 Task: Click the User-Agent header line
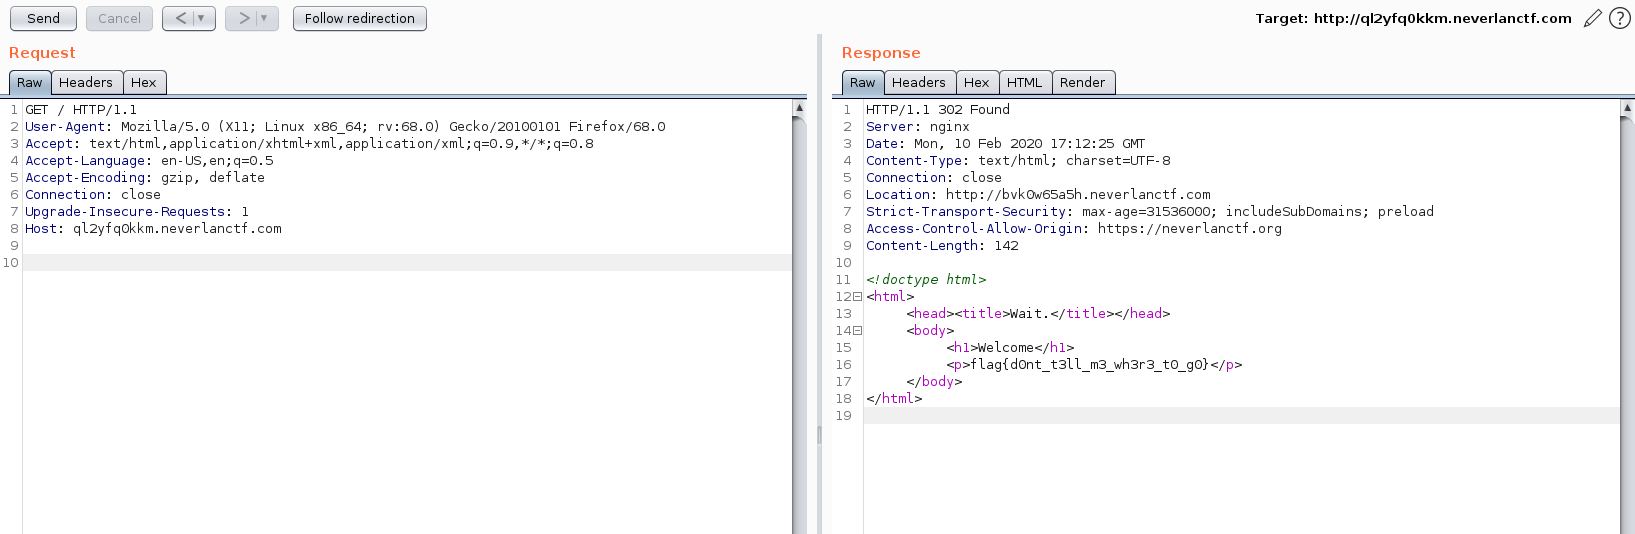[x=345, y=127]
